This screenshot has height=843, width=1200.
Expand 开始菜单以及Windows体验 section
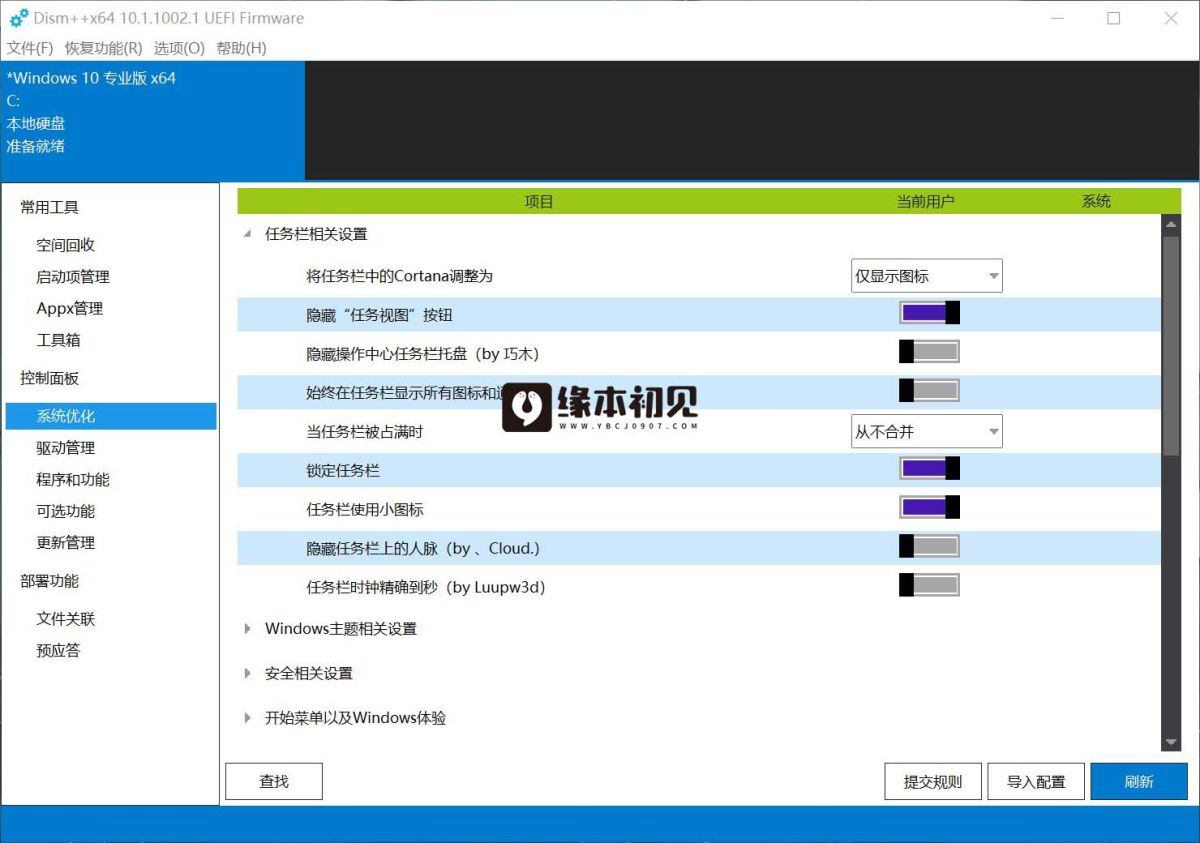coord(247,718)
